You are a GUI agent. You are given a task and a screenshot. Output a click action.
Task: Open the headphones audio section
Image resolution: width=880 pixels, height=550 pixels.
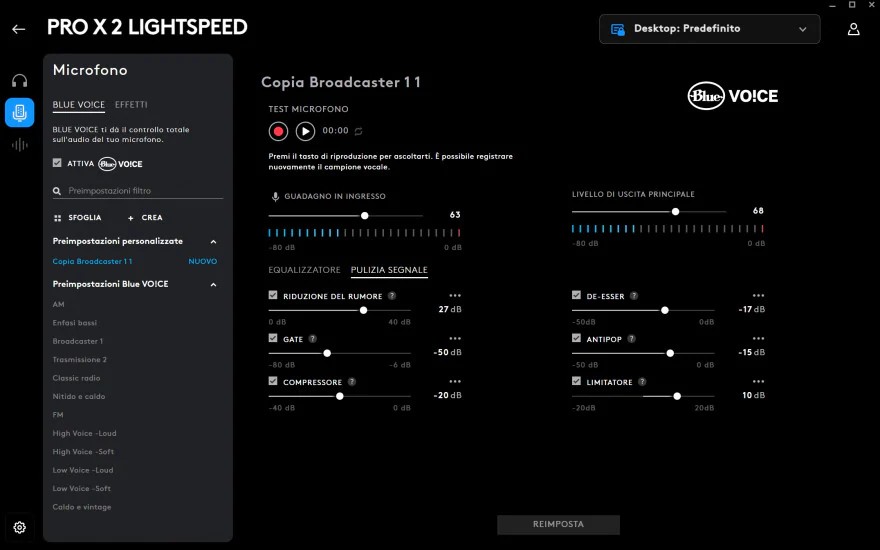20,81
